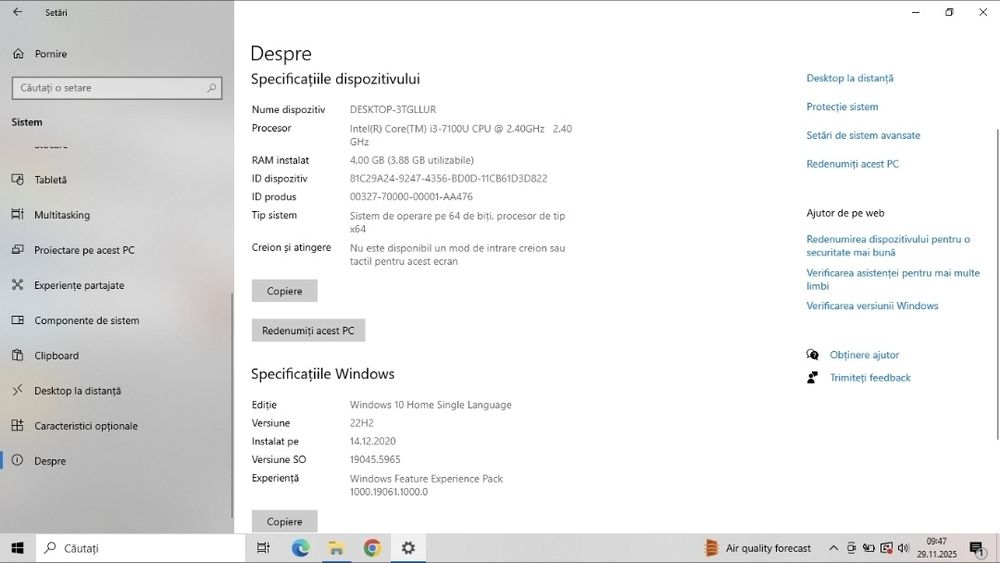Screen dimensions: 1000x563
Task: Select the 4,00 GB RAM value
Action: pos(411,160)
